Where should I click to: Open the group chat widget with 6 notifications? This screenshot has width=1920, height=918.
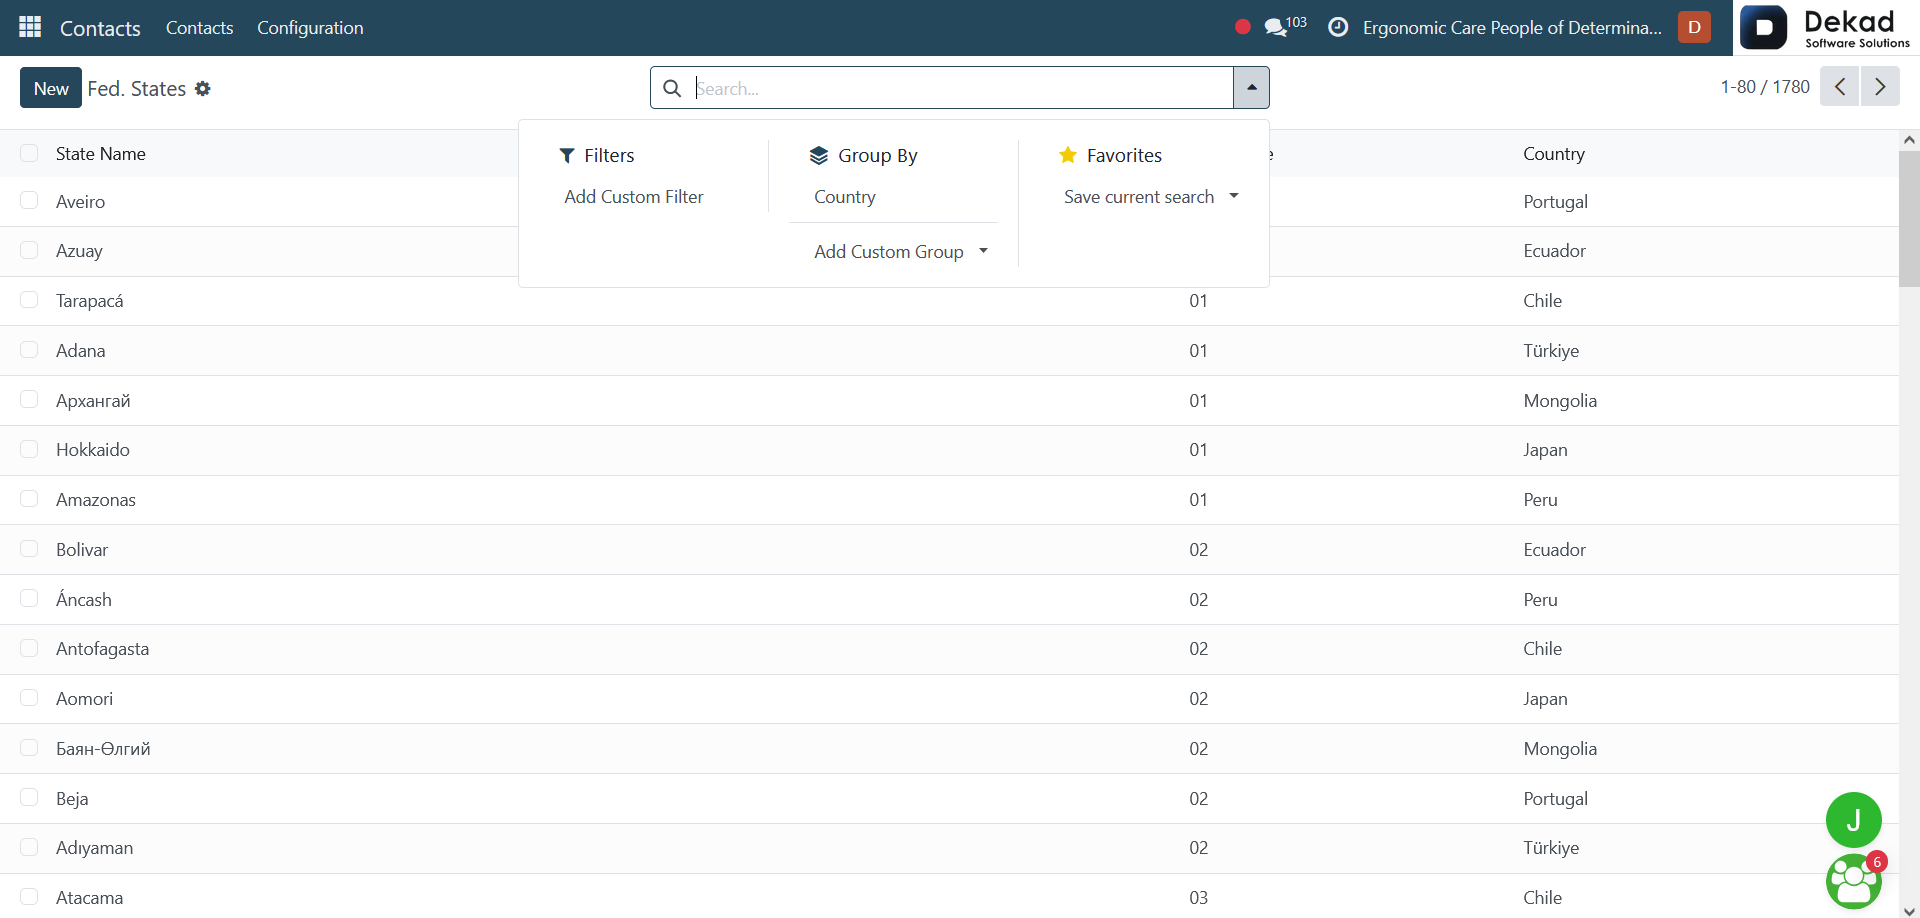coord(1853,881)
